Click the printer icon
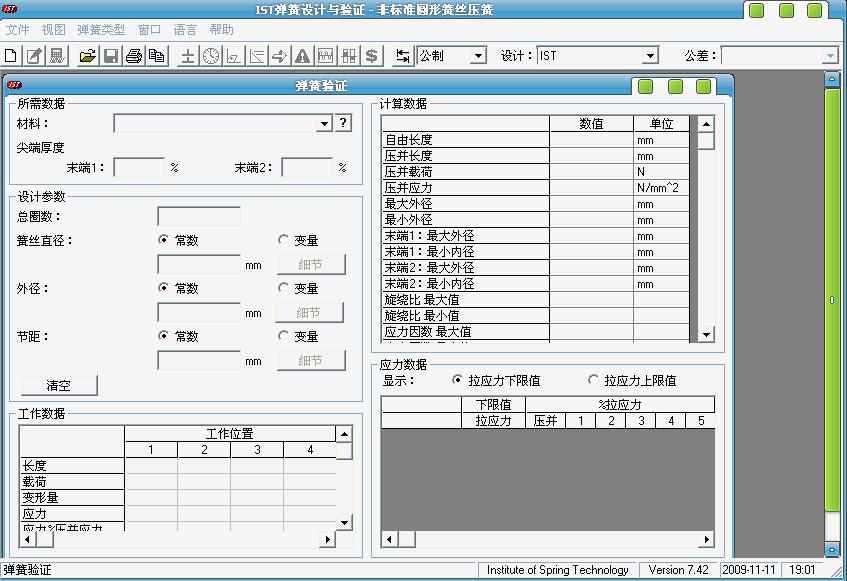This screenshot has height=581, width=847. pos(133,56)
